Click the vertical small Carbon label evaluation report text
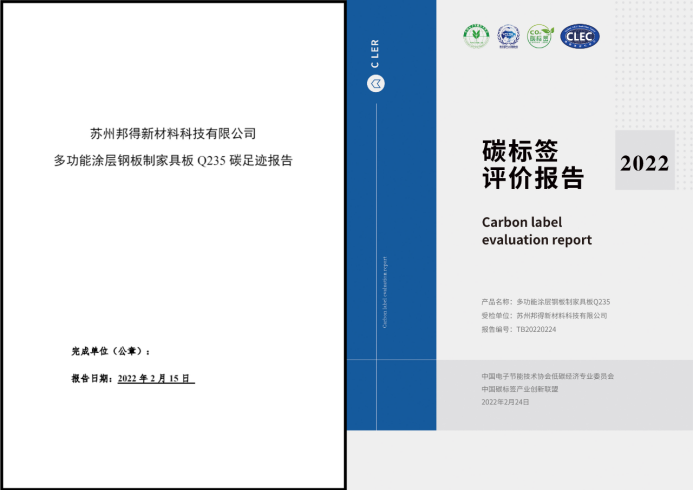693x490 pixels. 385,292
